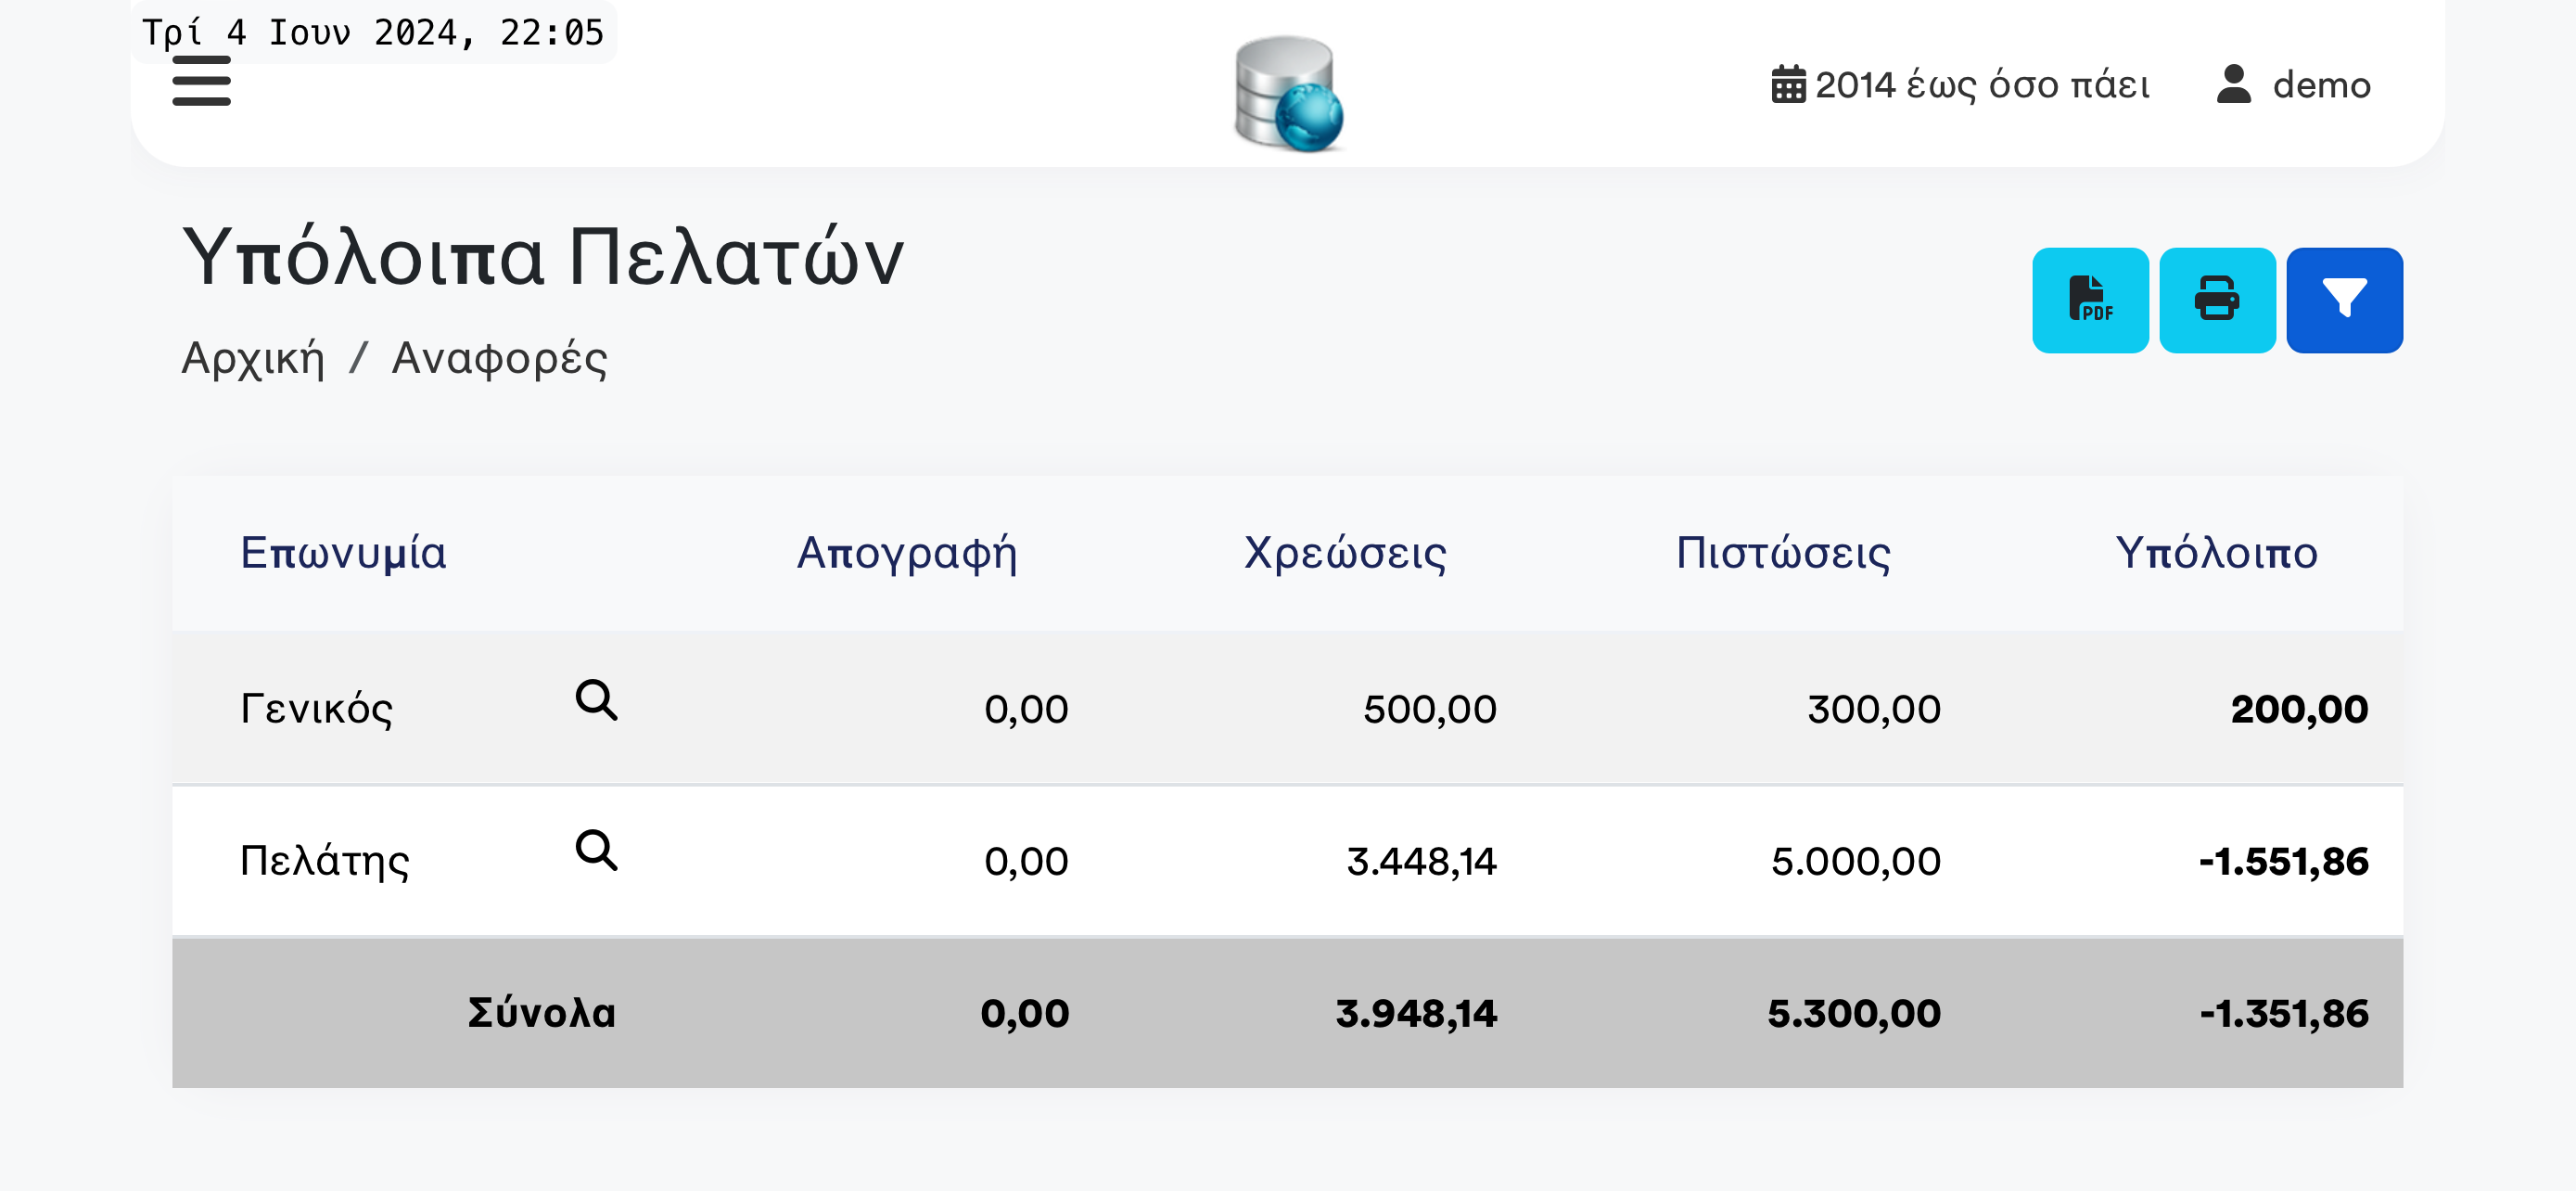Image resolution: width=2576 pixels, height=1191 pixels.
Task: Export report with the PDF button
Action: [x=2090, y=300]
